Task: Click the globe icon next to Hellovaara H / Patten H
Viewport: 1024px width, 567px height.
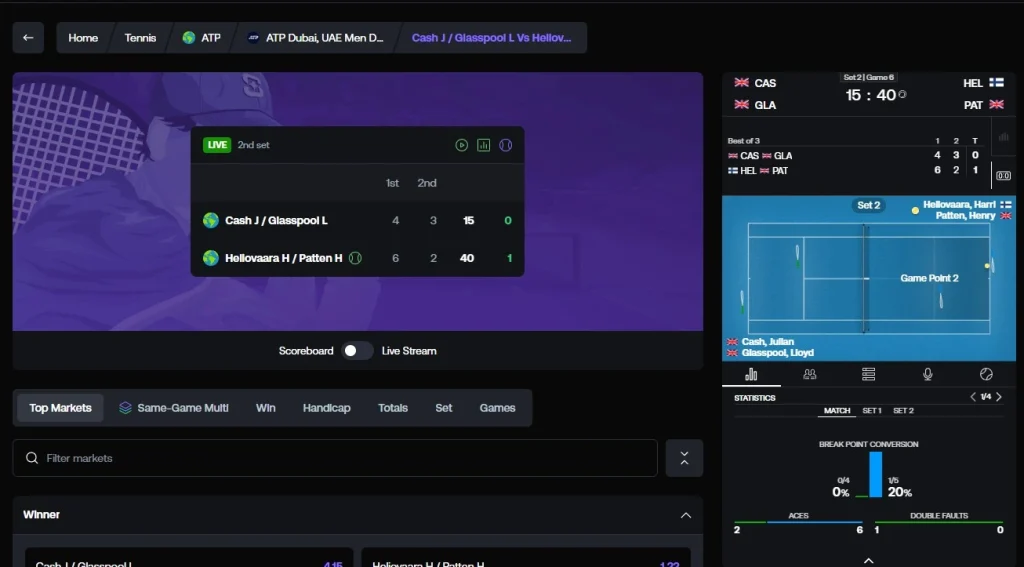Action: [210, 258]
